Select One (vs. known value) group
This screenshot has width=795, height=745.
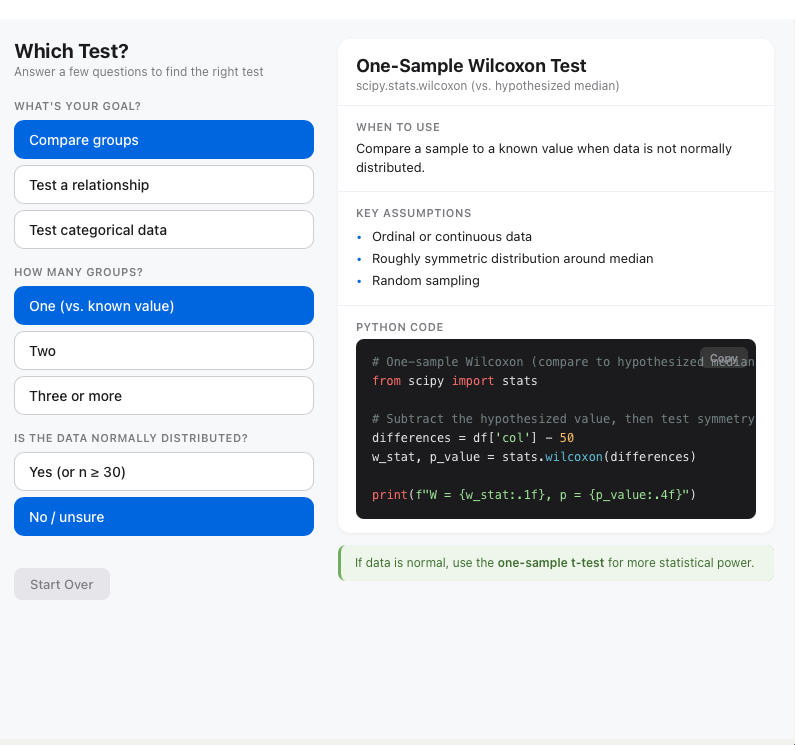click(x=164, y=305)
